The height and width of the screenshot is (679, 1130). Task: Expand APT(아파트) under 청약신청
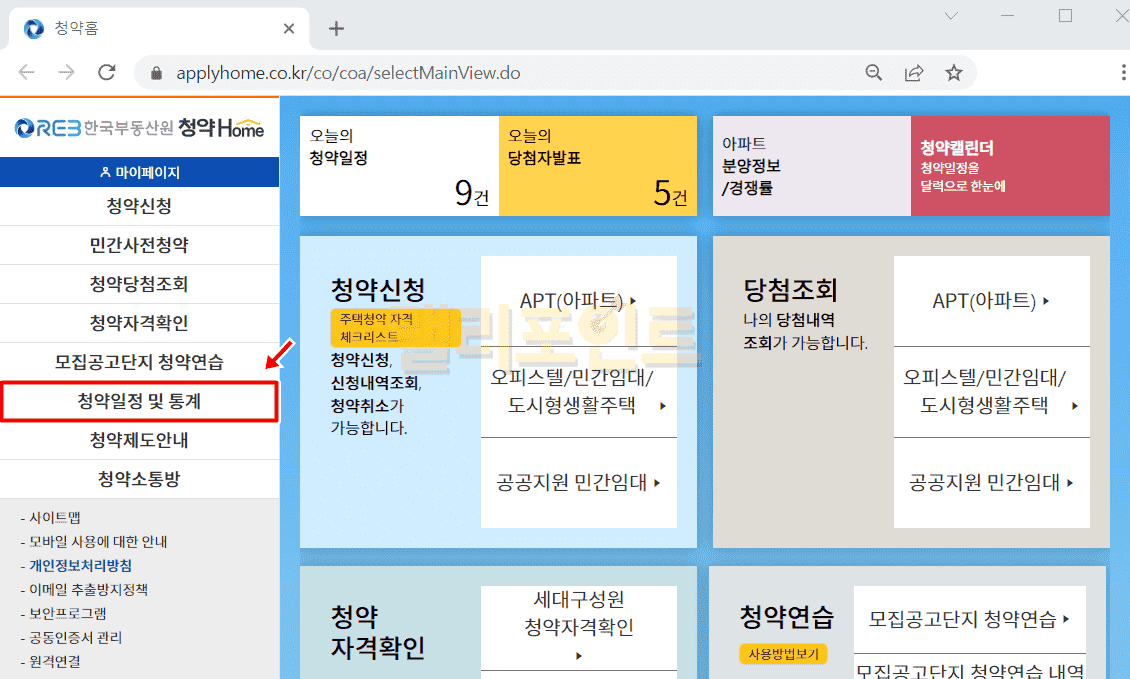(x=578, y=301)
